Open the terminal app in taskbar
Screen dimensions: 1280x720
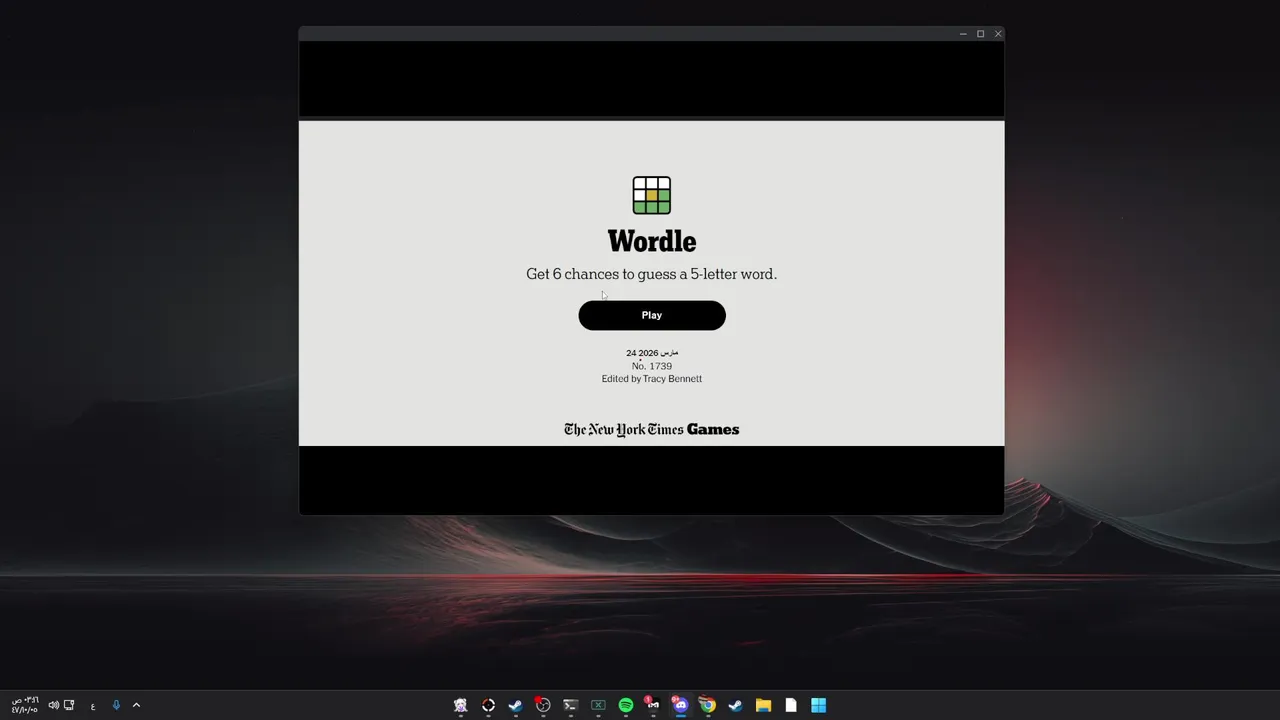pos(570,705)
